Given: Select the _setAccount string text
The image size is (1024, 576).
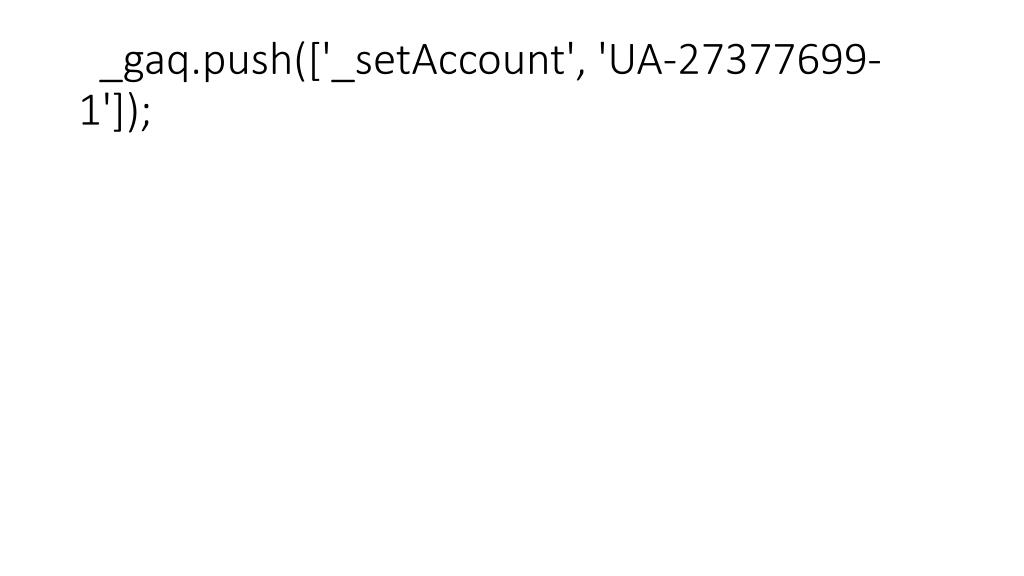Looking at the screenshot, I should coord(447,61).
